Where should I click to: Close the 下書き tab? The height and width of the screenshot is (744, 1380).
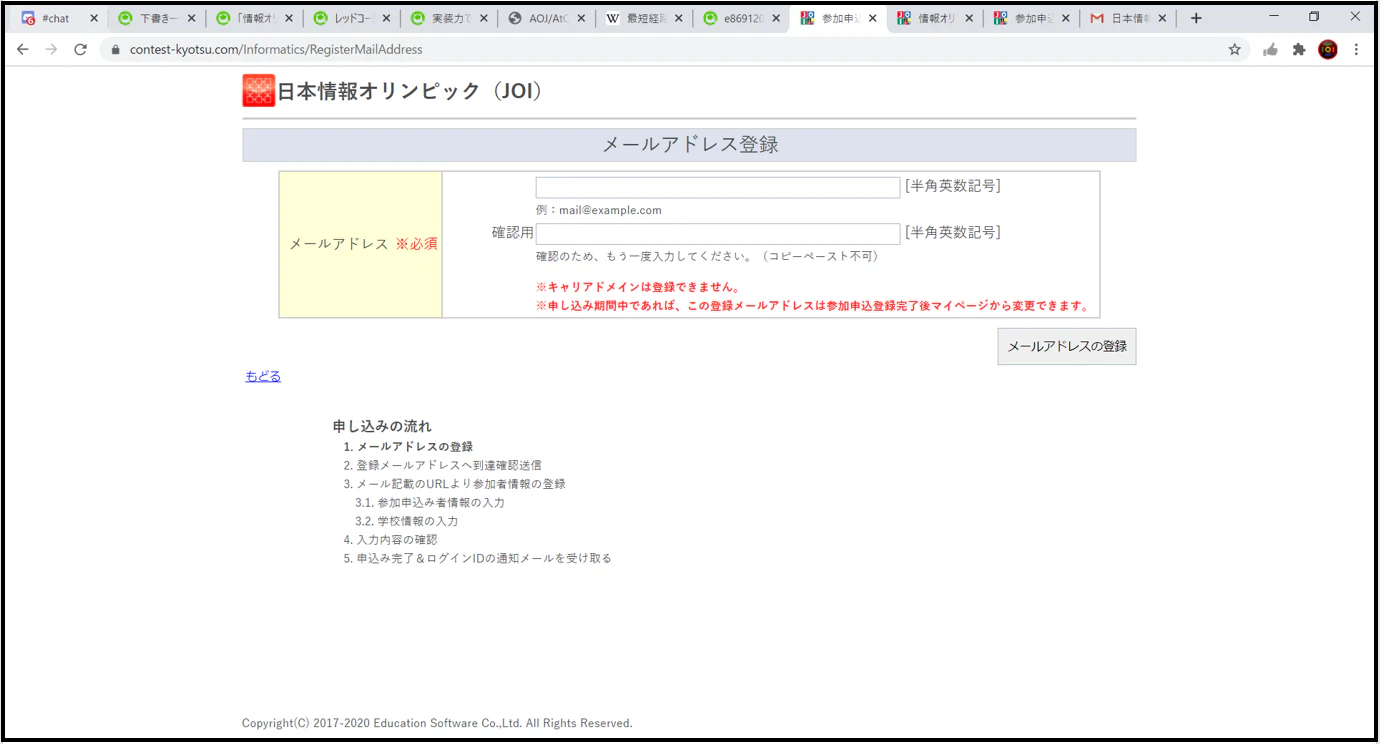coord(191,18)
